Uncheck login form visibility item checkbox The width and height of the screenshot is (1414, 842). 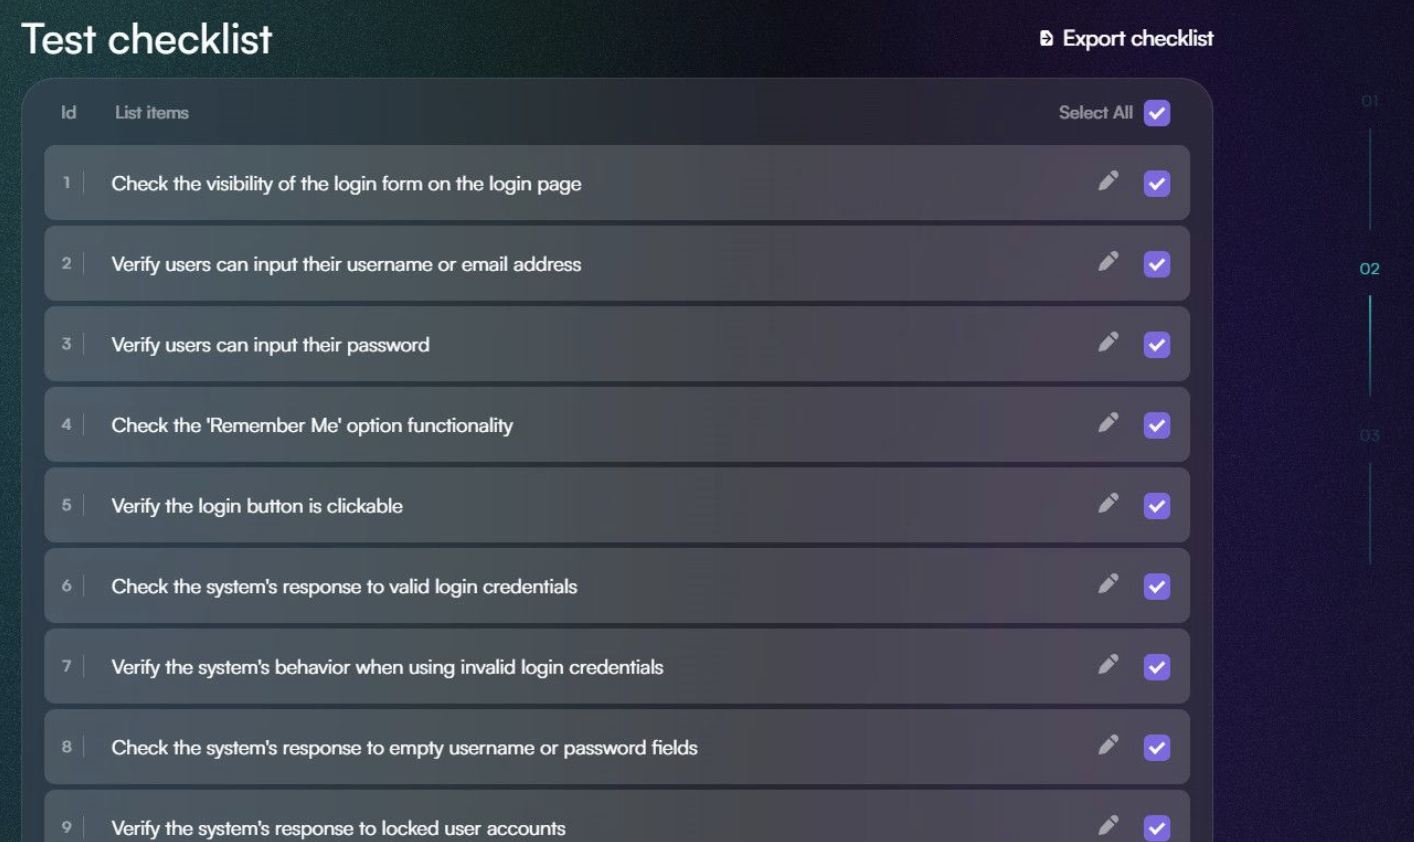click(x=1157, y=184)
